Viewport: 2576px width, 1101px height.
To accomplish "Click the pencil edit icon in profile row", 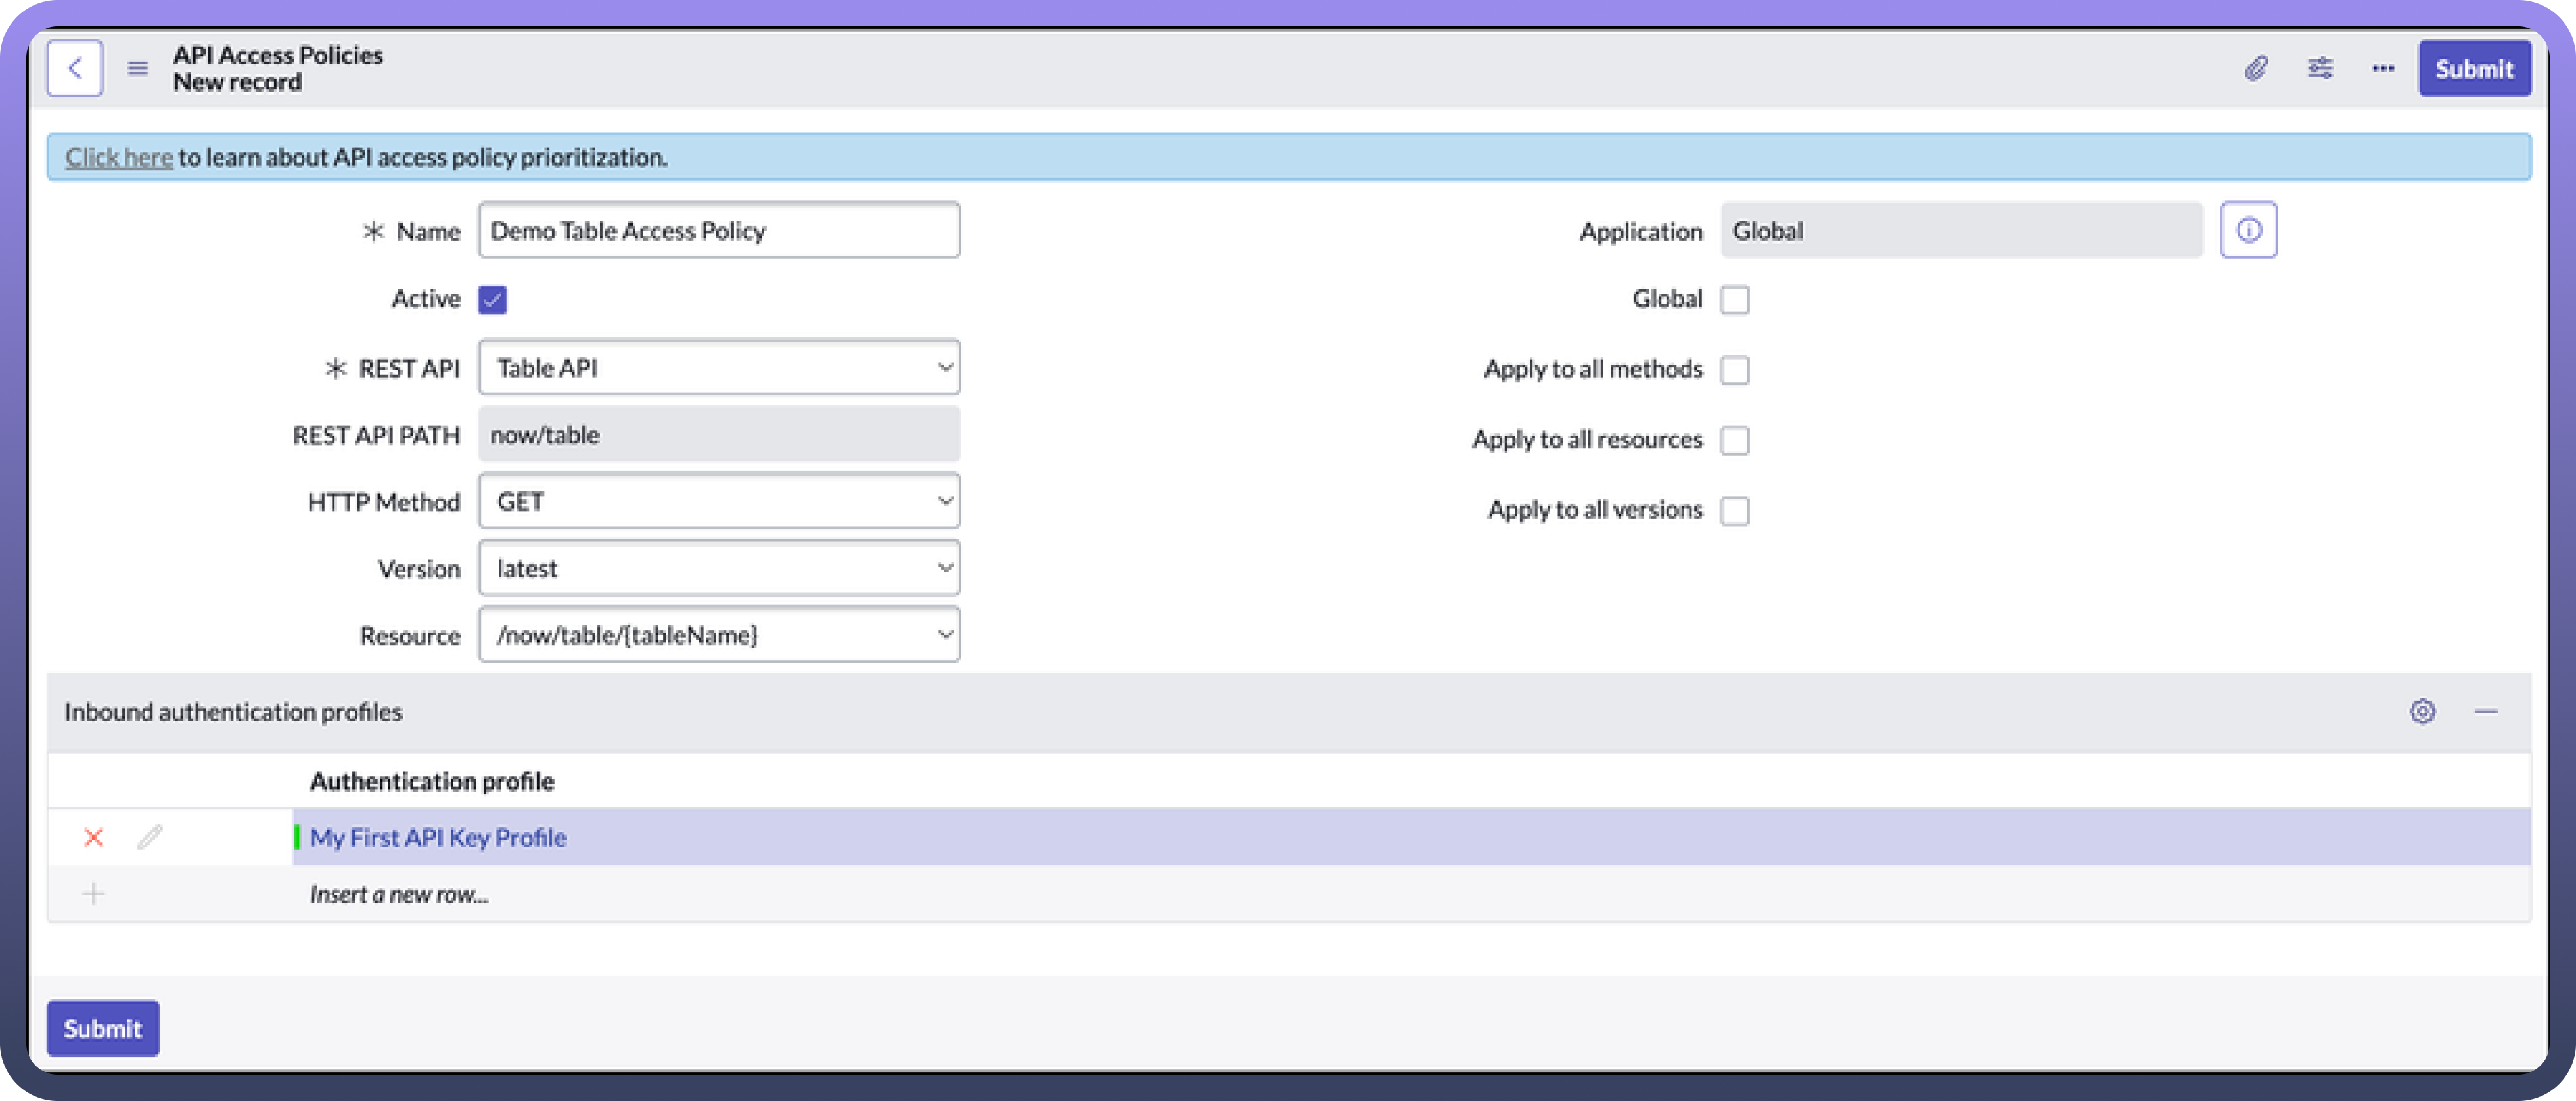I will 150,837.
